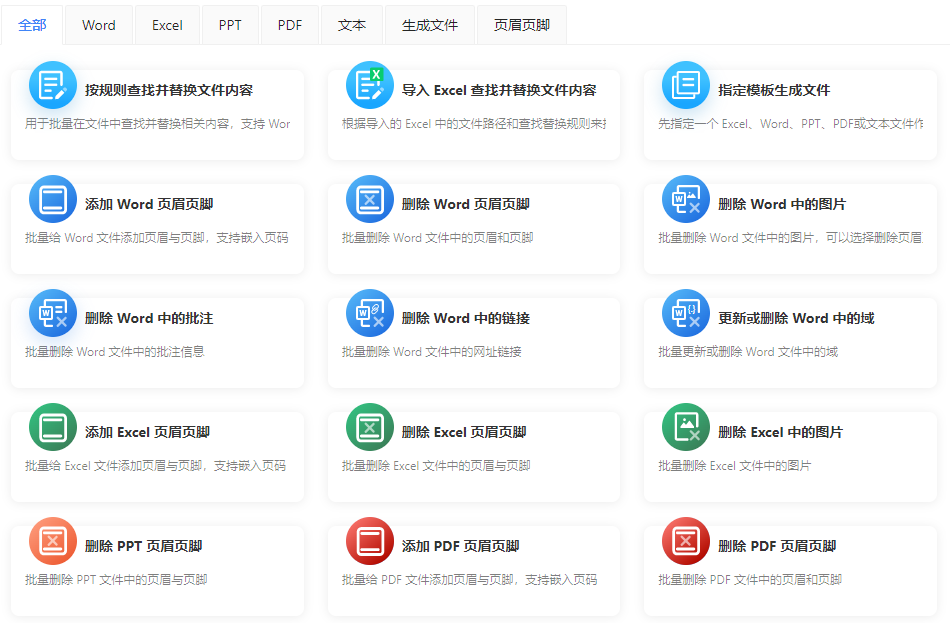Click the red 删除 PDF 页眉页脚 icon
950x623 pixels.
point(686,541)
